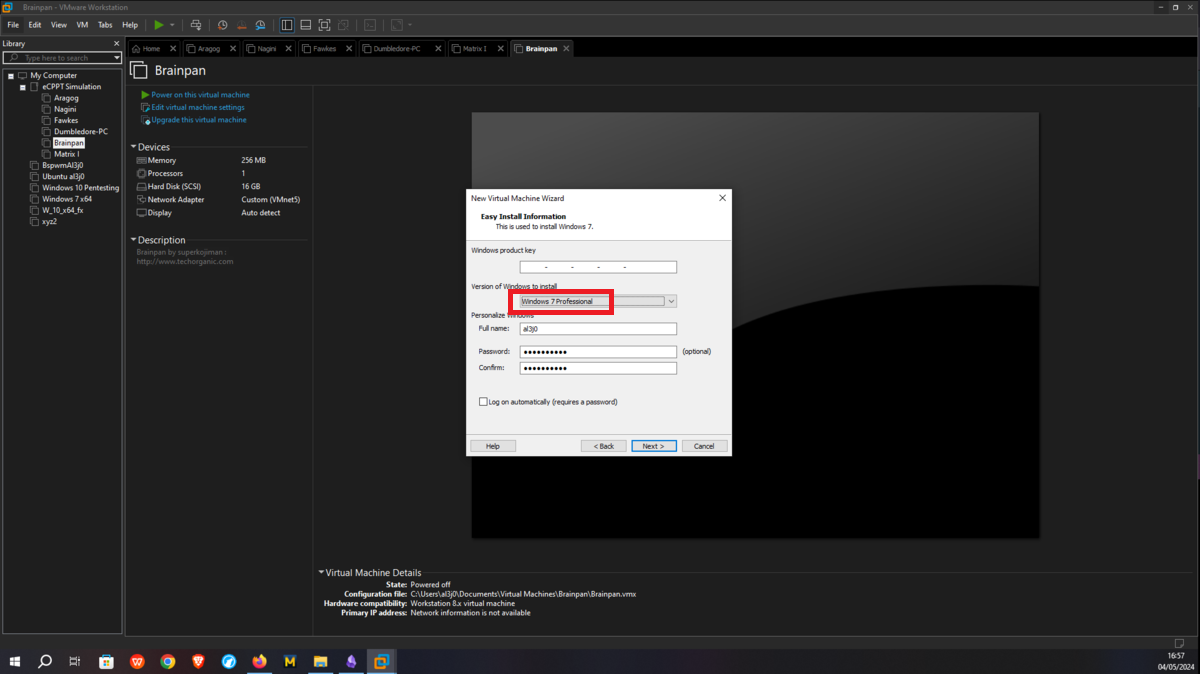
Task: Open Google Chrome from taskbar
Action: coord(168,661)
